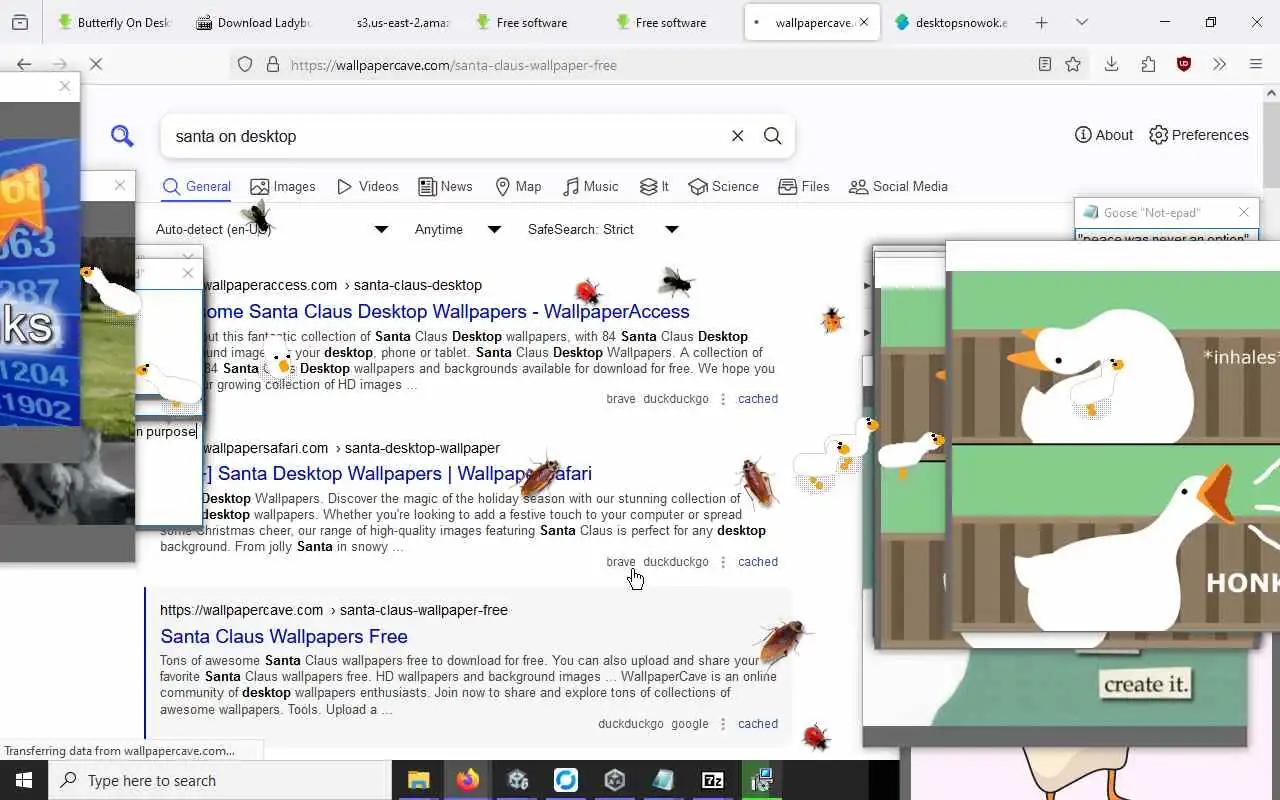Open the language Auto-detect dropdown

[271, 229]
